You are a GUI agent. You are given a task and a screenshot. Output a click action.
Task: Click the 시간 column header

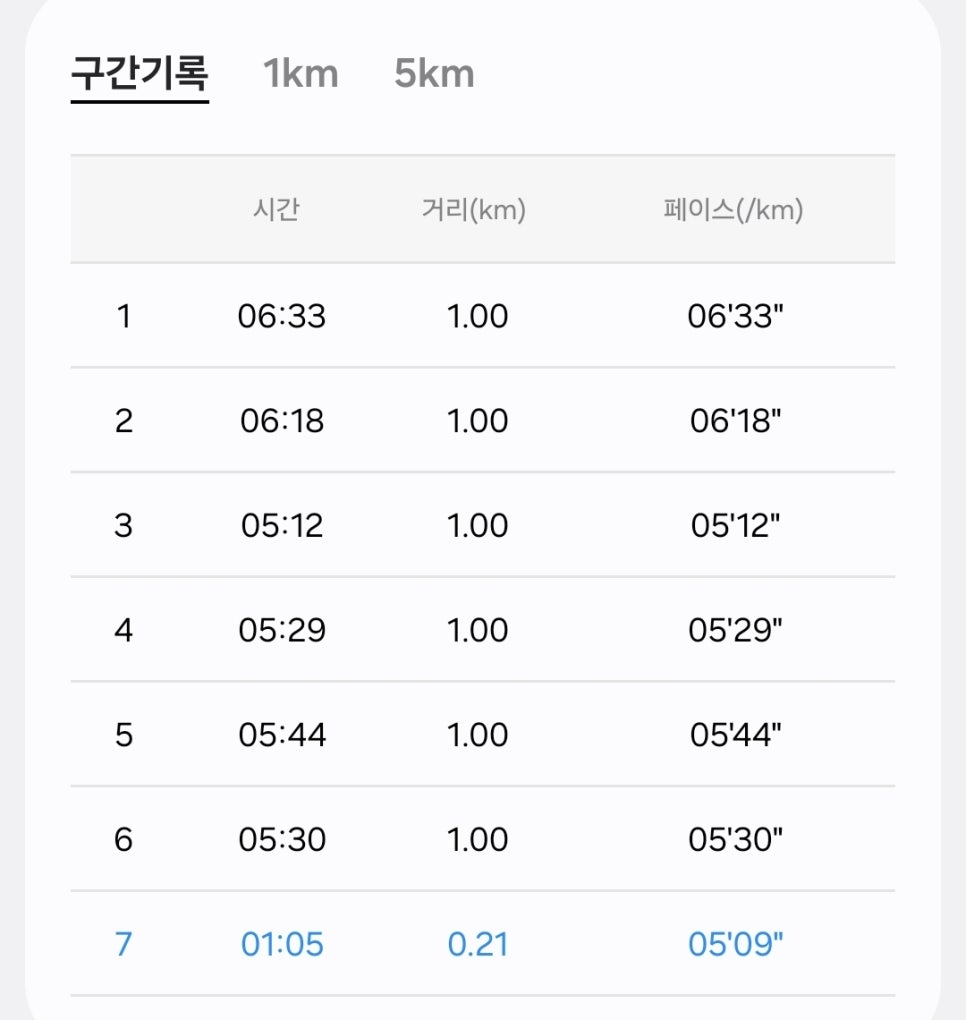(x=276, y=209)
